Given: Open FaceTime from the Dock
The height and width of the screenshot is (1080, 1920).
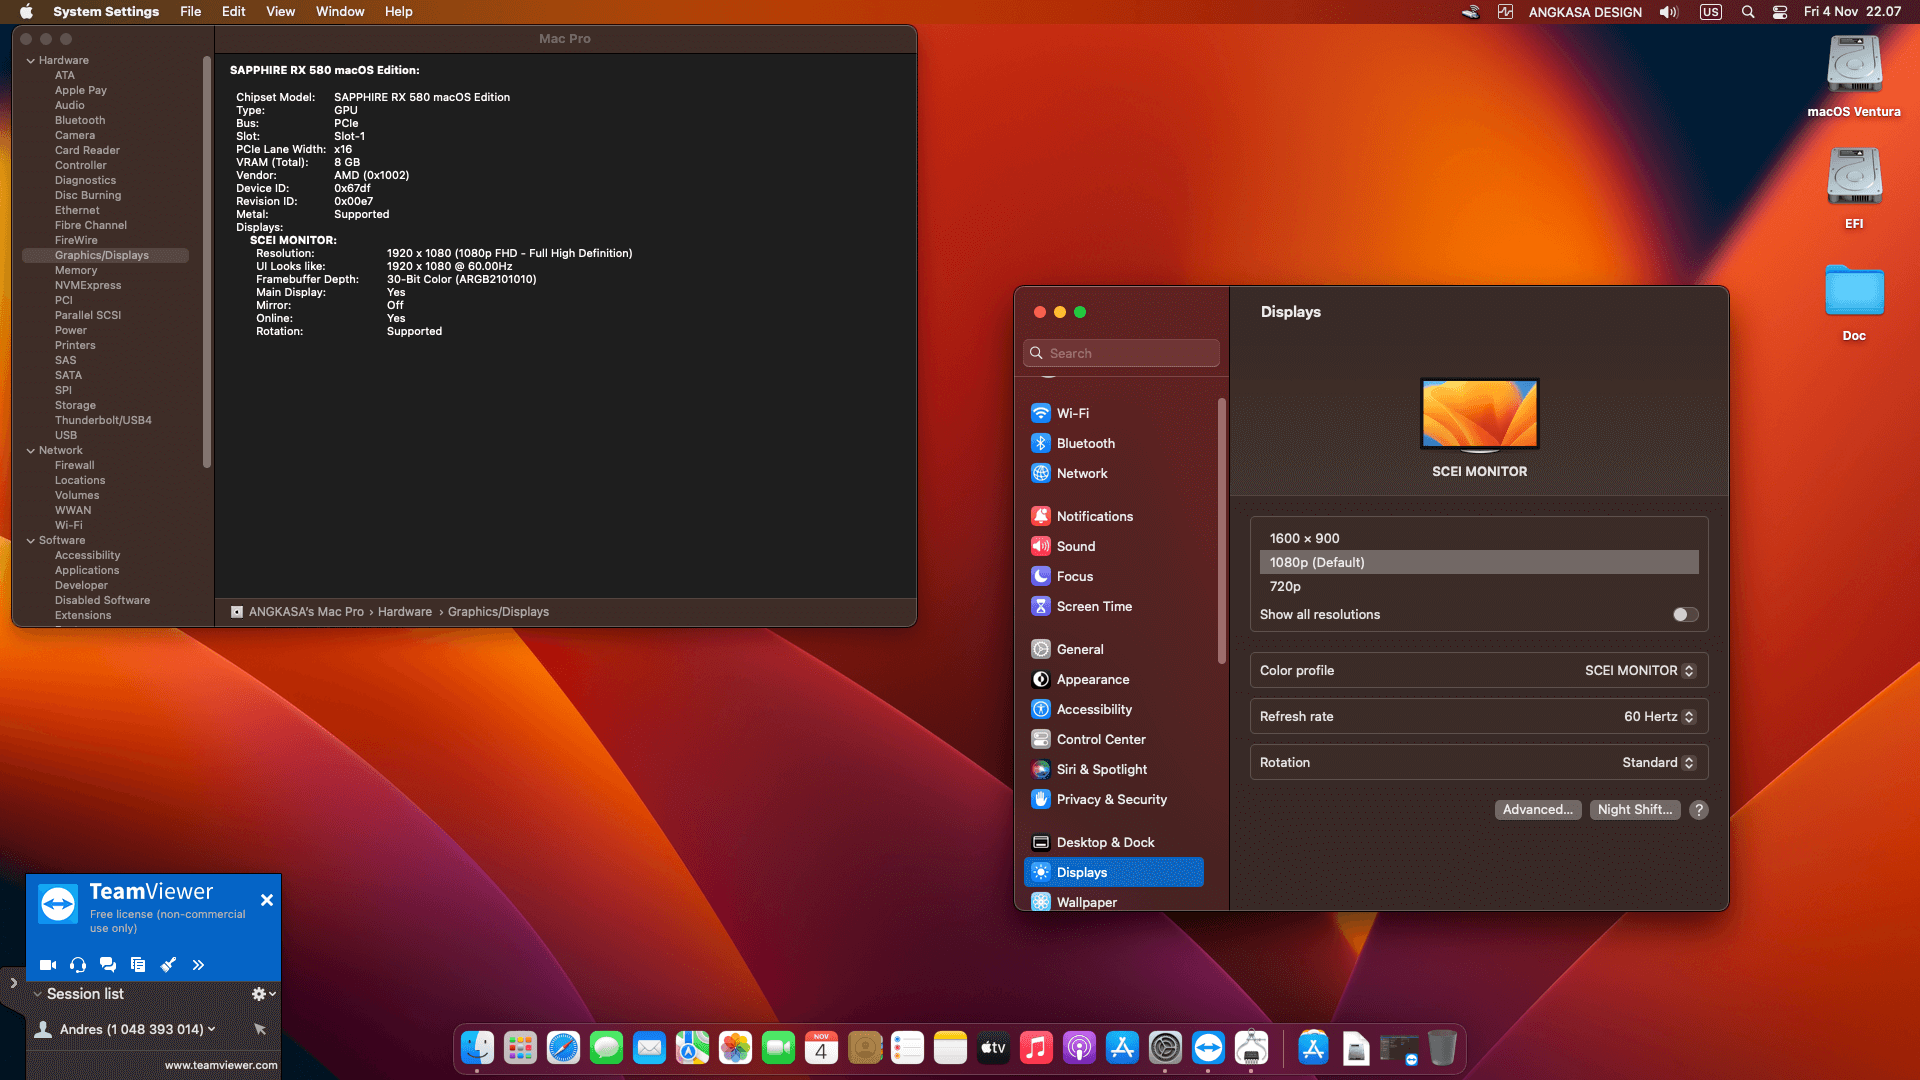Looking at the screenshot, I should [778, 1048].
